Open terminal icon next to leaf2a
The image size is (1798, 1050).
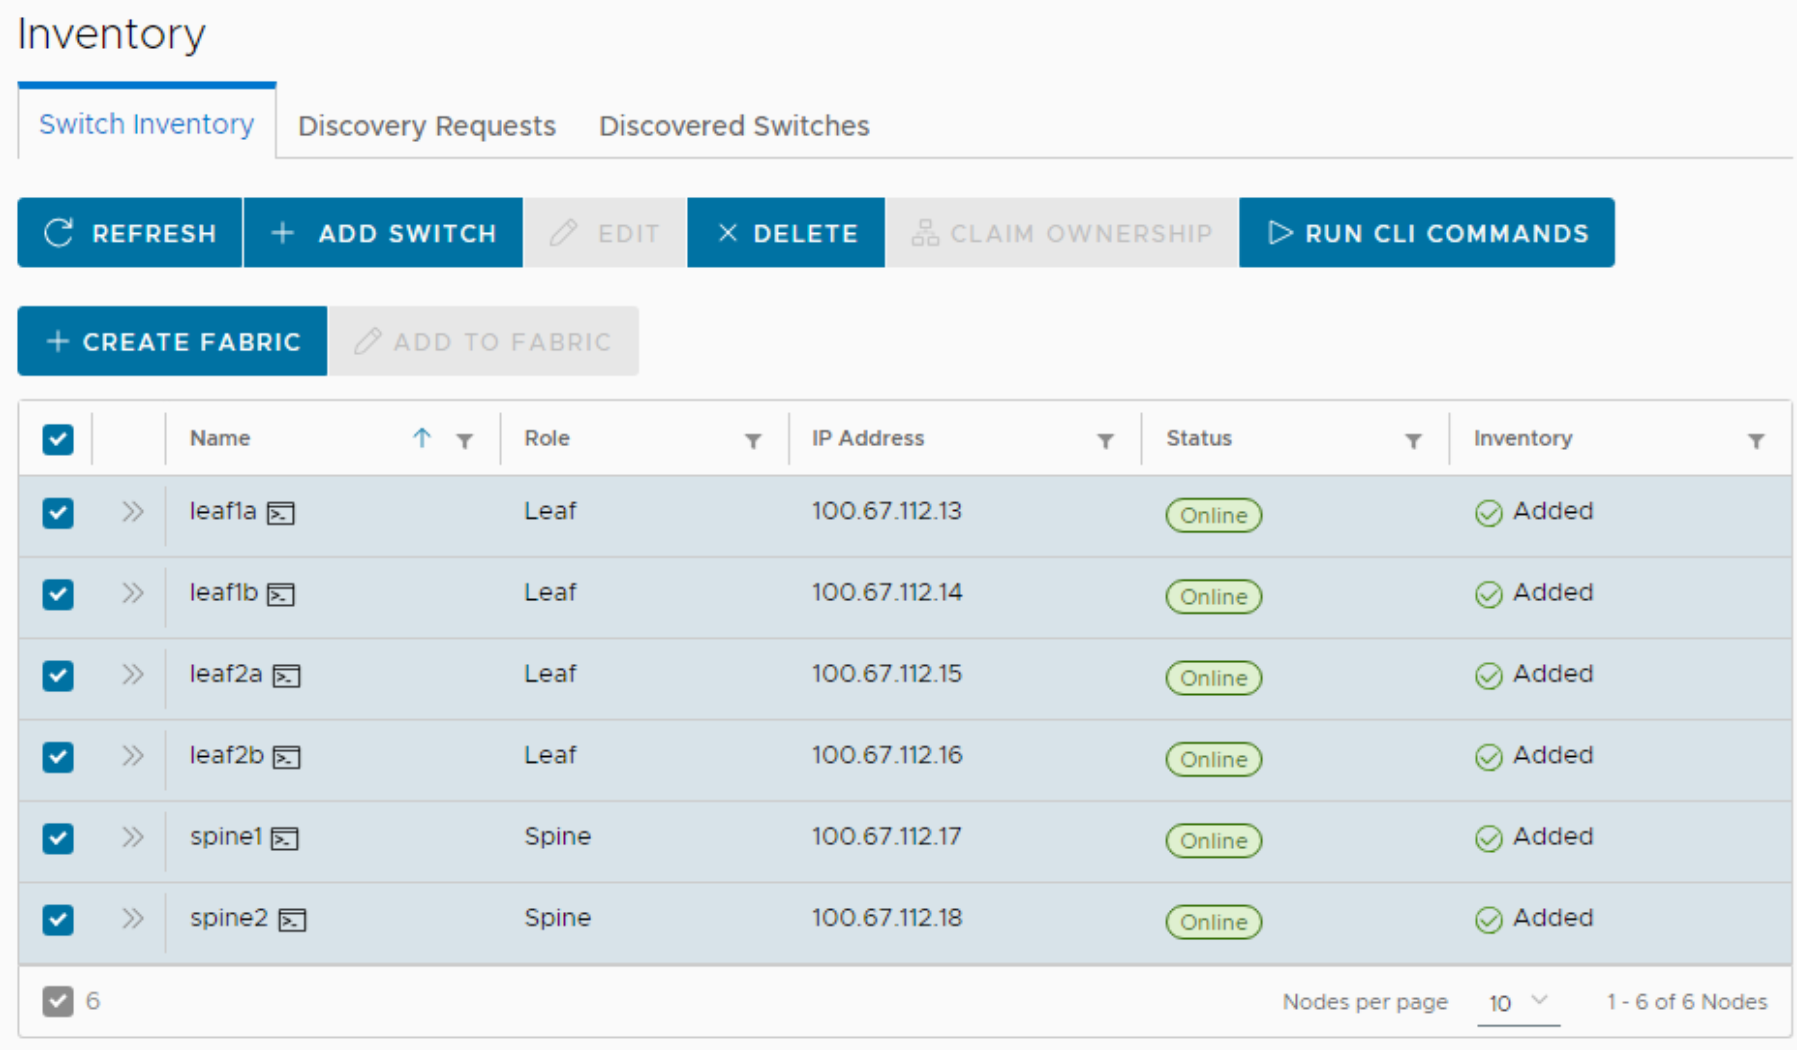click(287, 677)
